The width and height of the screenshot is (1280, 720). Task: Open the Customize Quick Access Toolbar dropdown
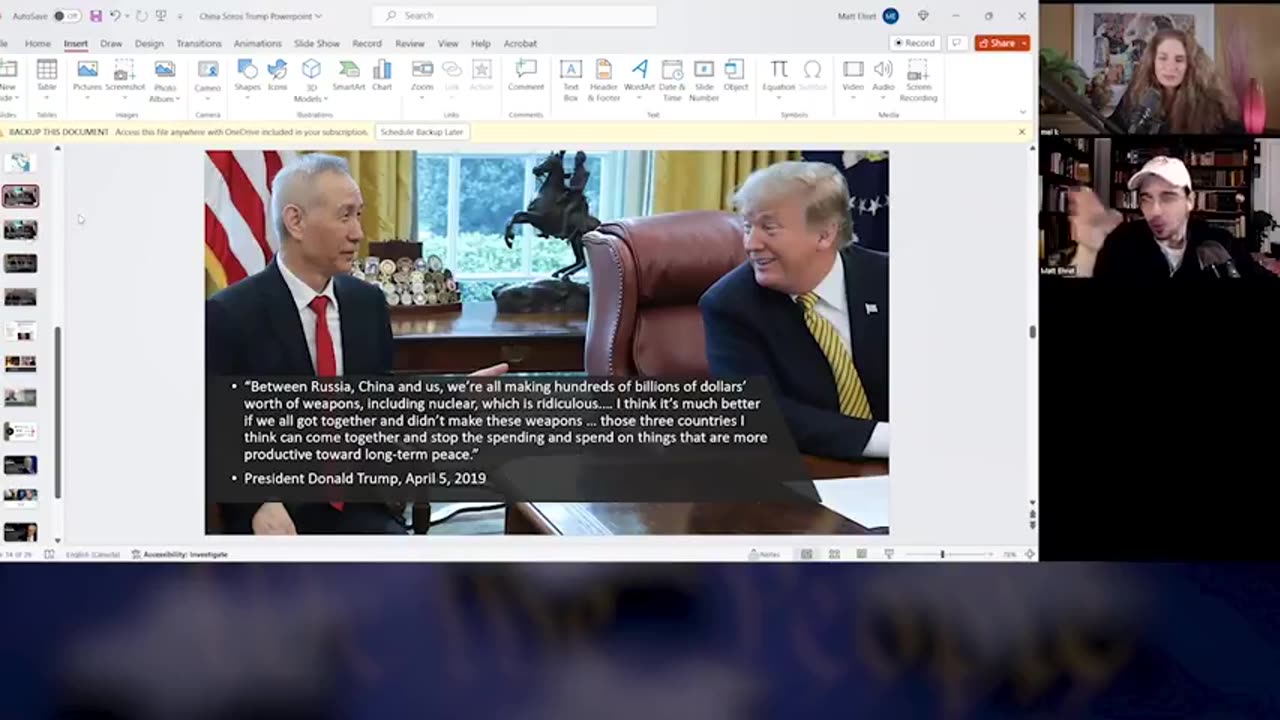(x=180, y=17)
